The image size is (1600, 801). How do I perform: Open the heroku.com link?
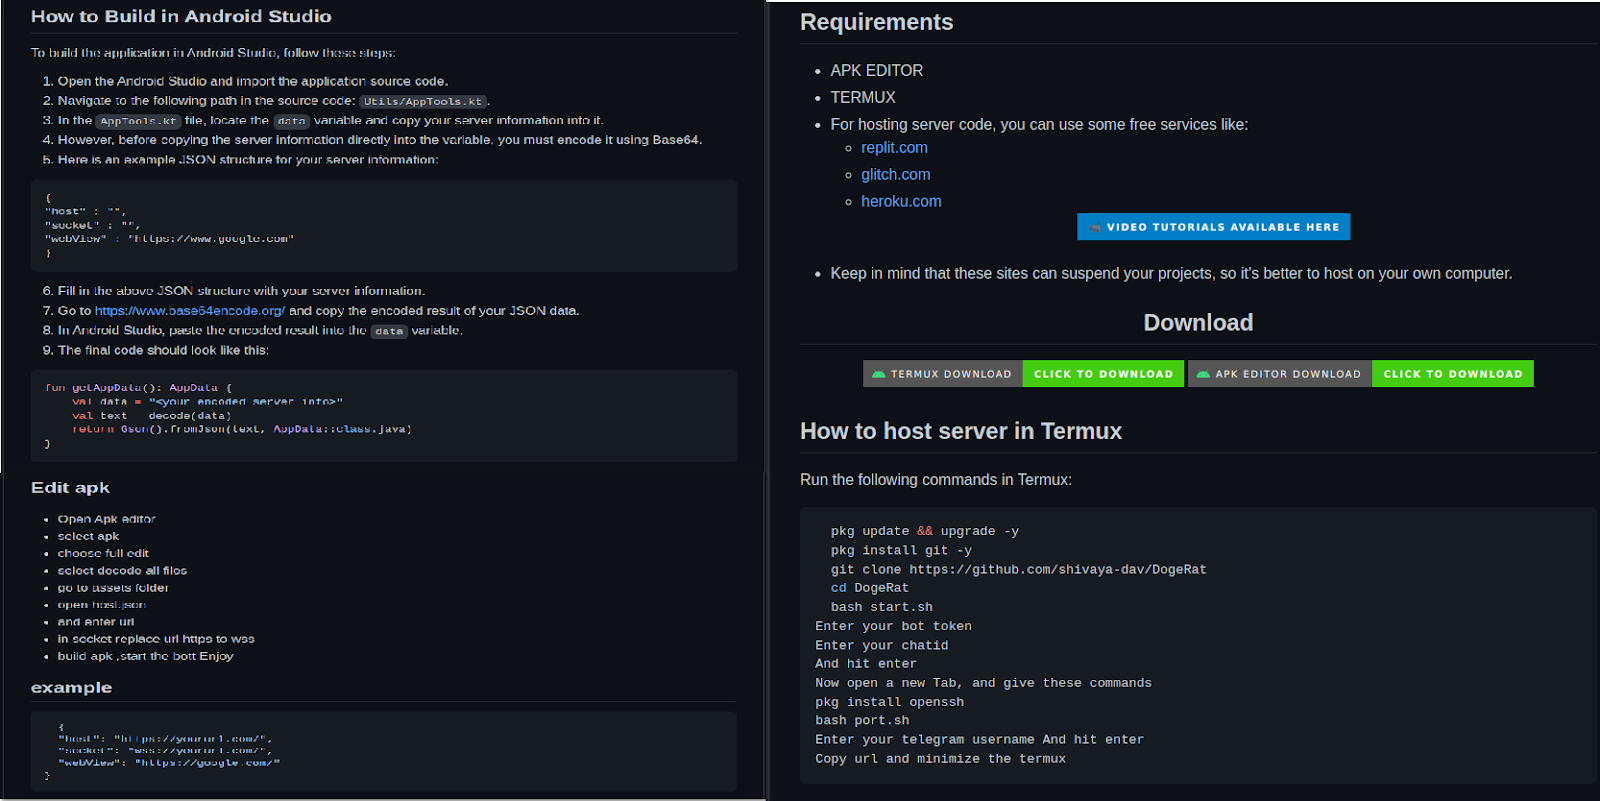(x=901, y=201)
